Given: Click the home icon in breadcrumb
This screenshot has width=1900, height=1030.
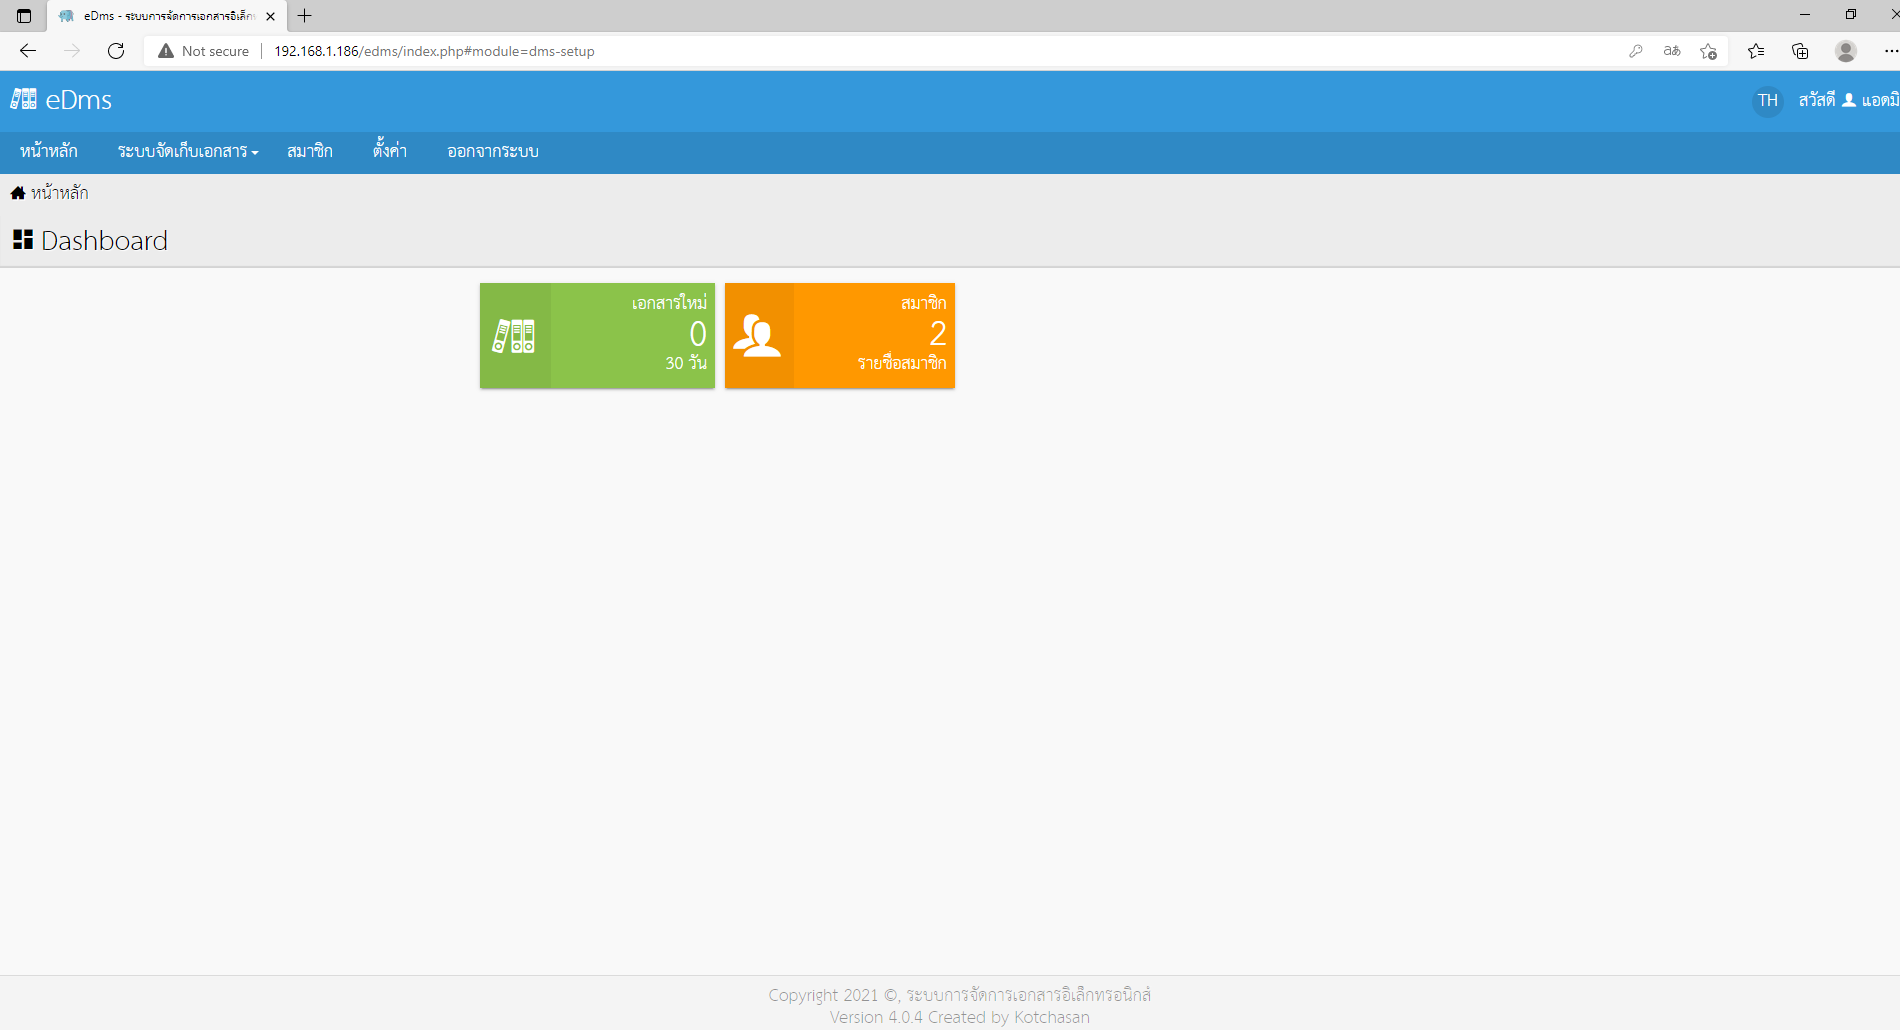Looking at the screenshot, I should pyautogui.click(x=18, y=193).
